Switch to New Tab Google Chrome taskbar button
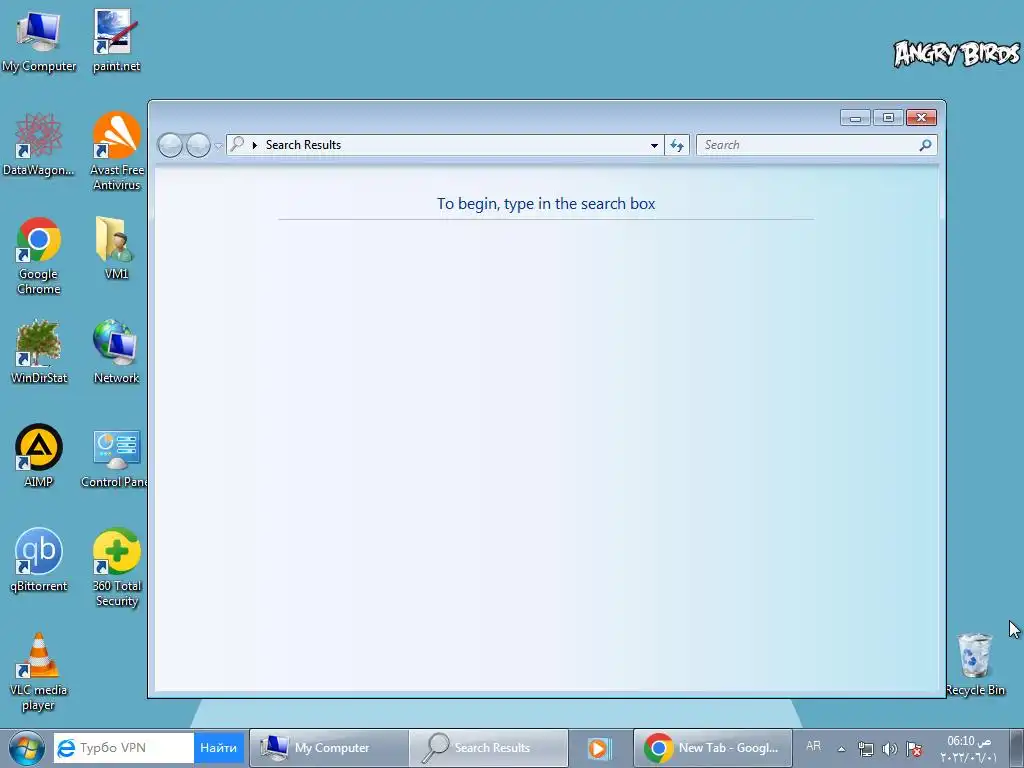This screenshot has height=768, width=1024. click(712, 748)
